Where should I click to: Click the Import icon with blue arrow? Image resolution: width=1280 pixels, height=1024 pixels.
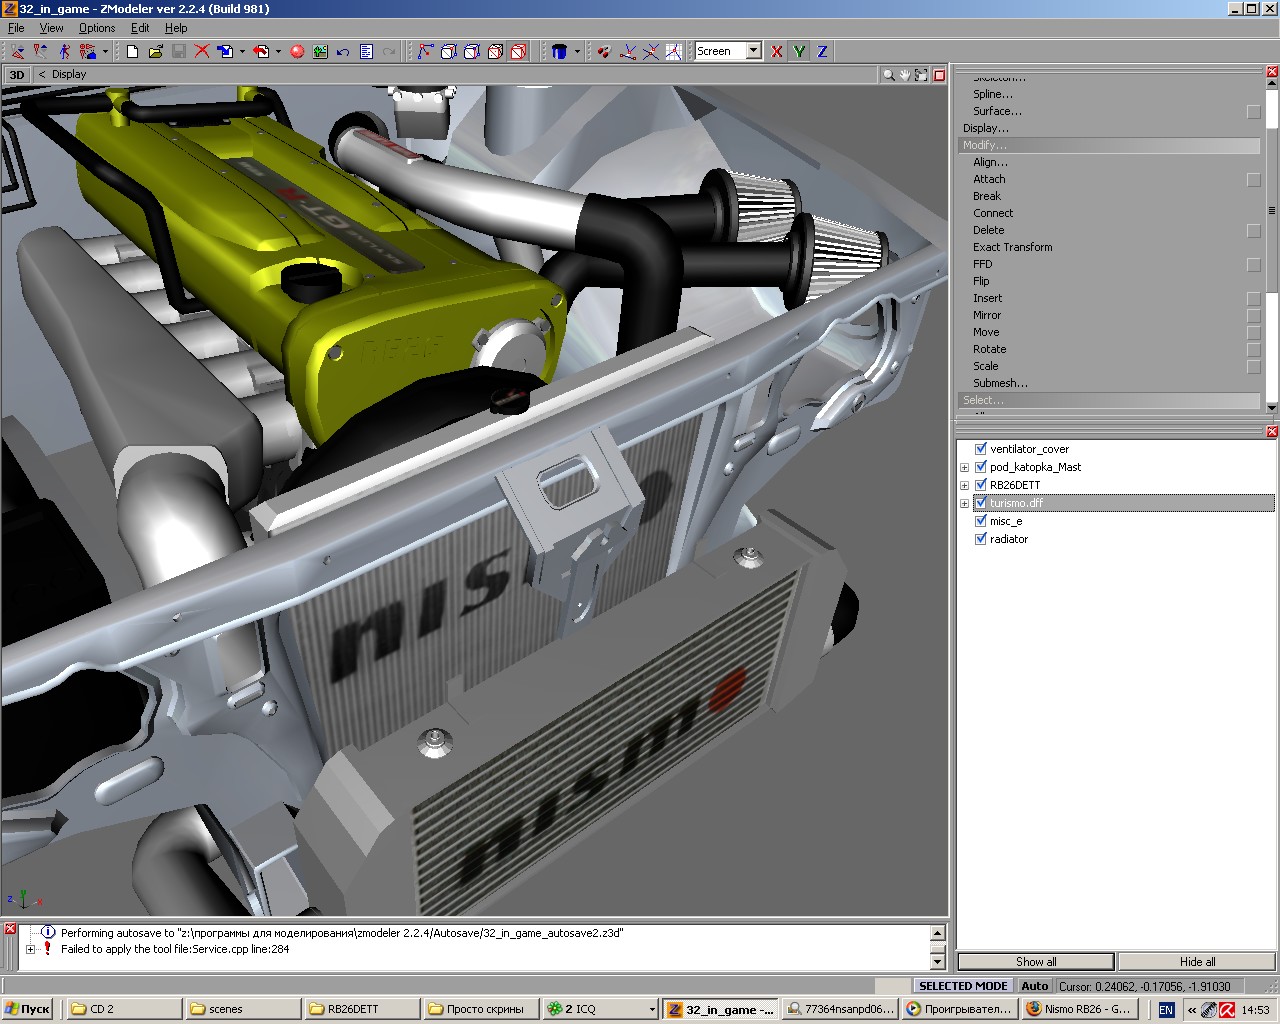click(x=225, y=51)
